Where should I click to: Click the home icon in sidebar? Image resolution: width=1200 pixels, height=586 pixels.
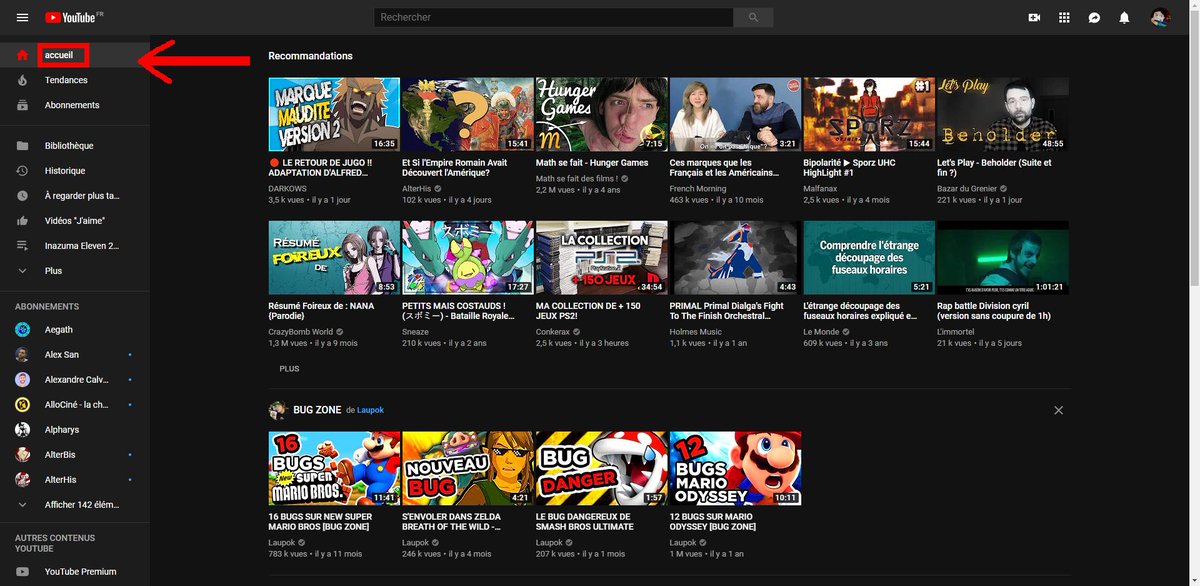(x=22, y=55)
